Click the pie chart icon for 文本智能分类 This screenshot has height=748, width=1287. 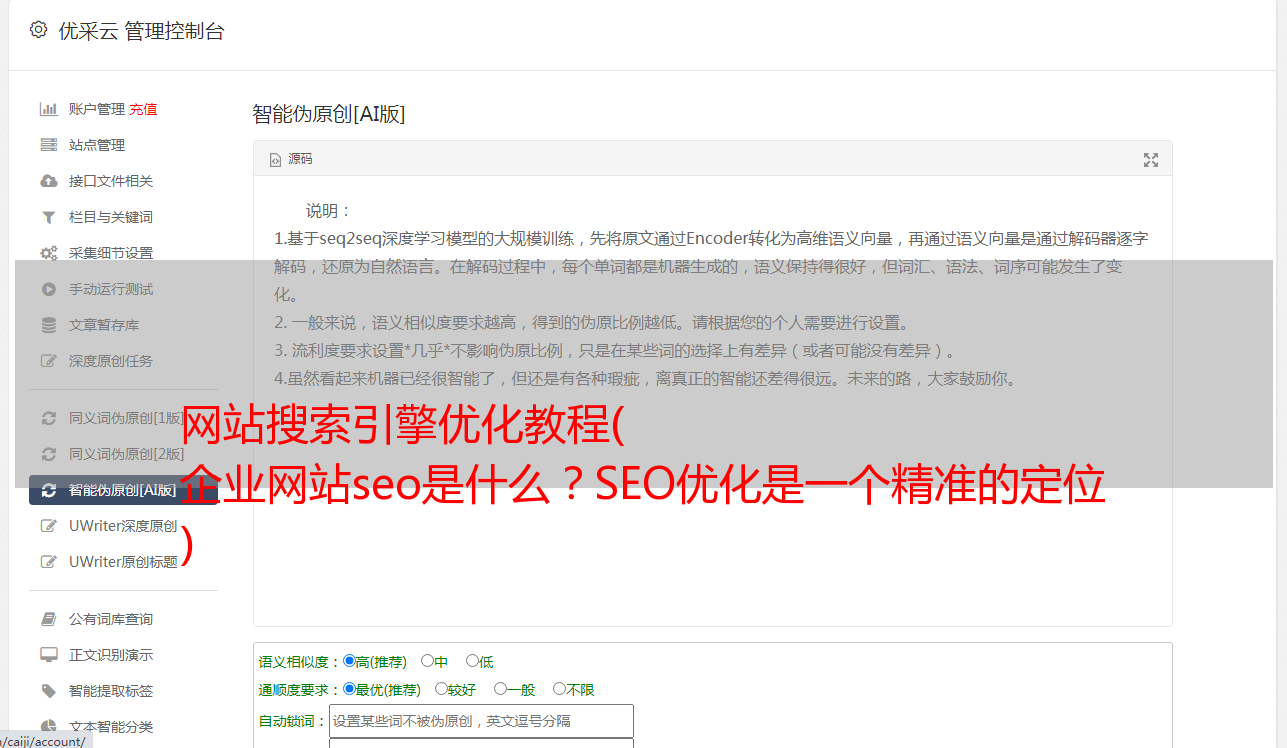click(48, 727)
